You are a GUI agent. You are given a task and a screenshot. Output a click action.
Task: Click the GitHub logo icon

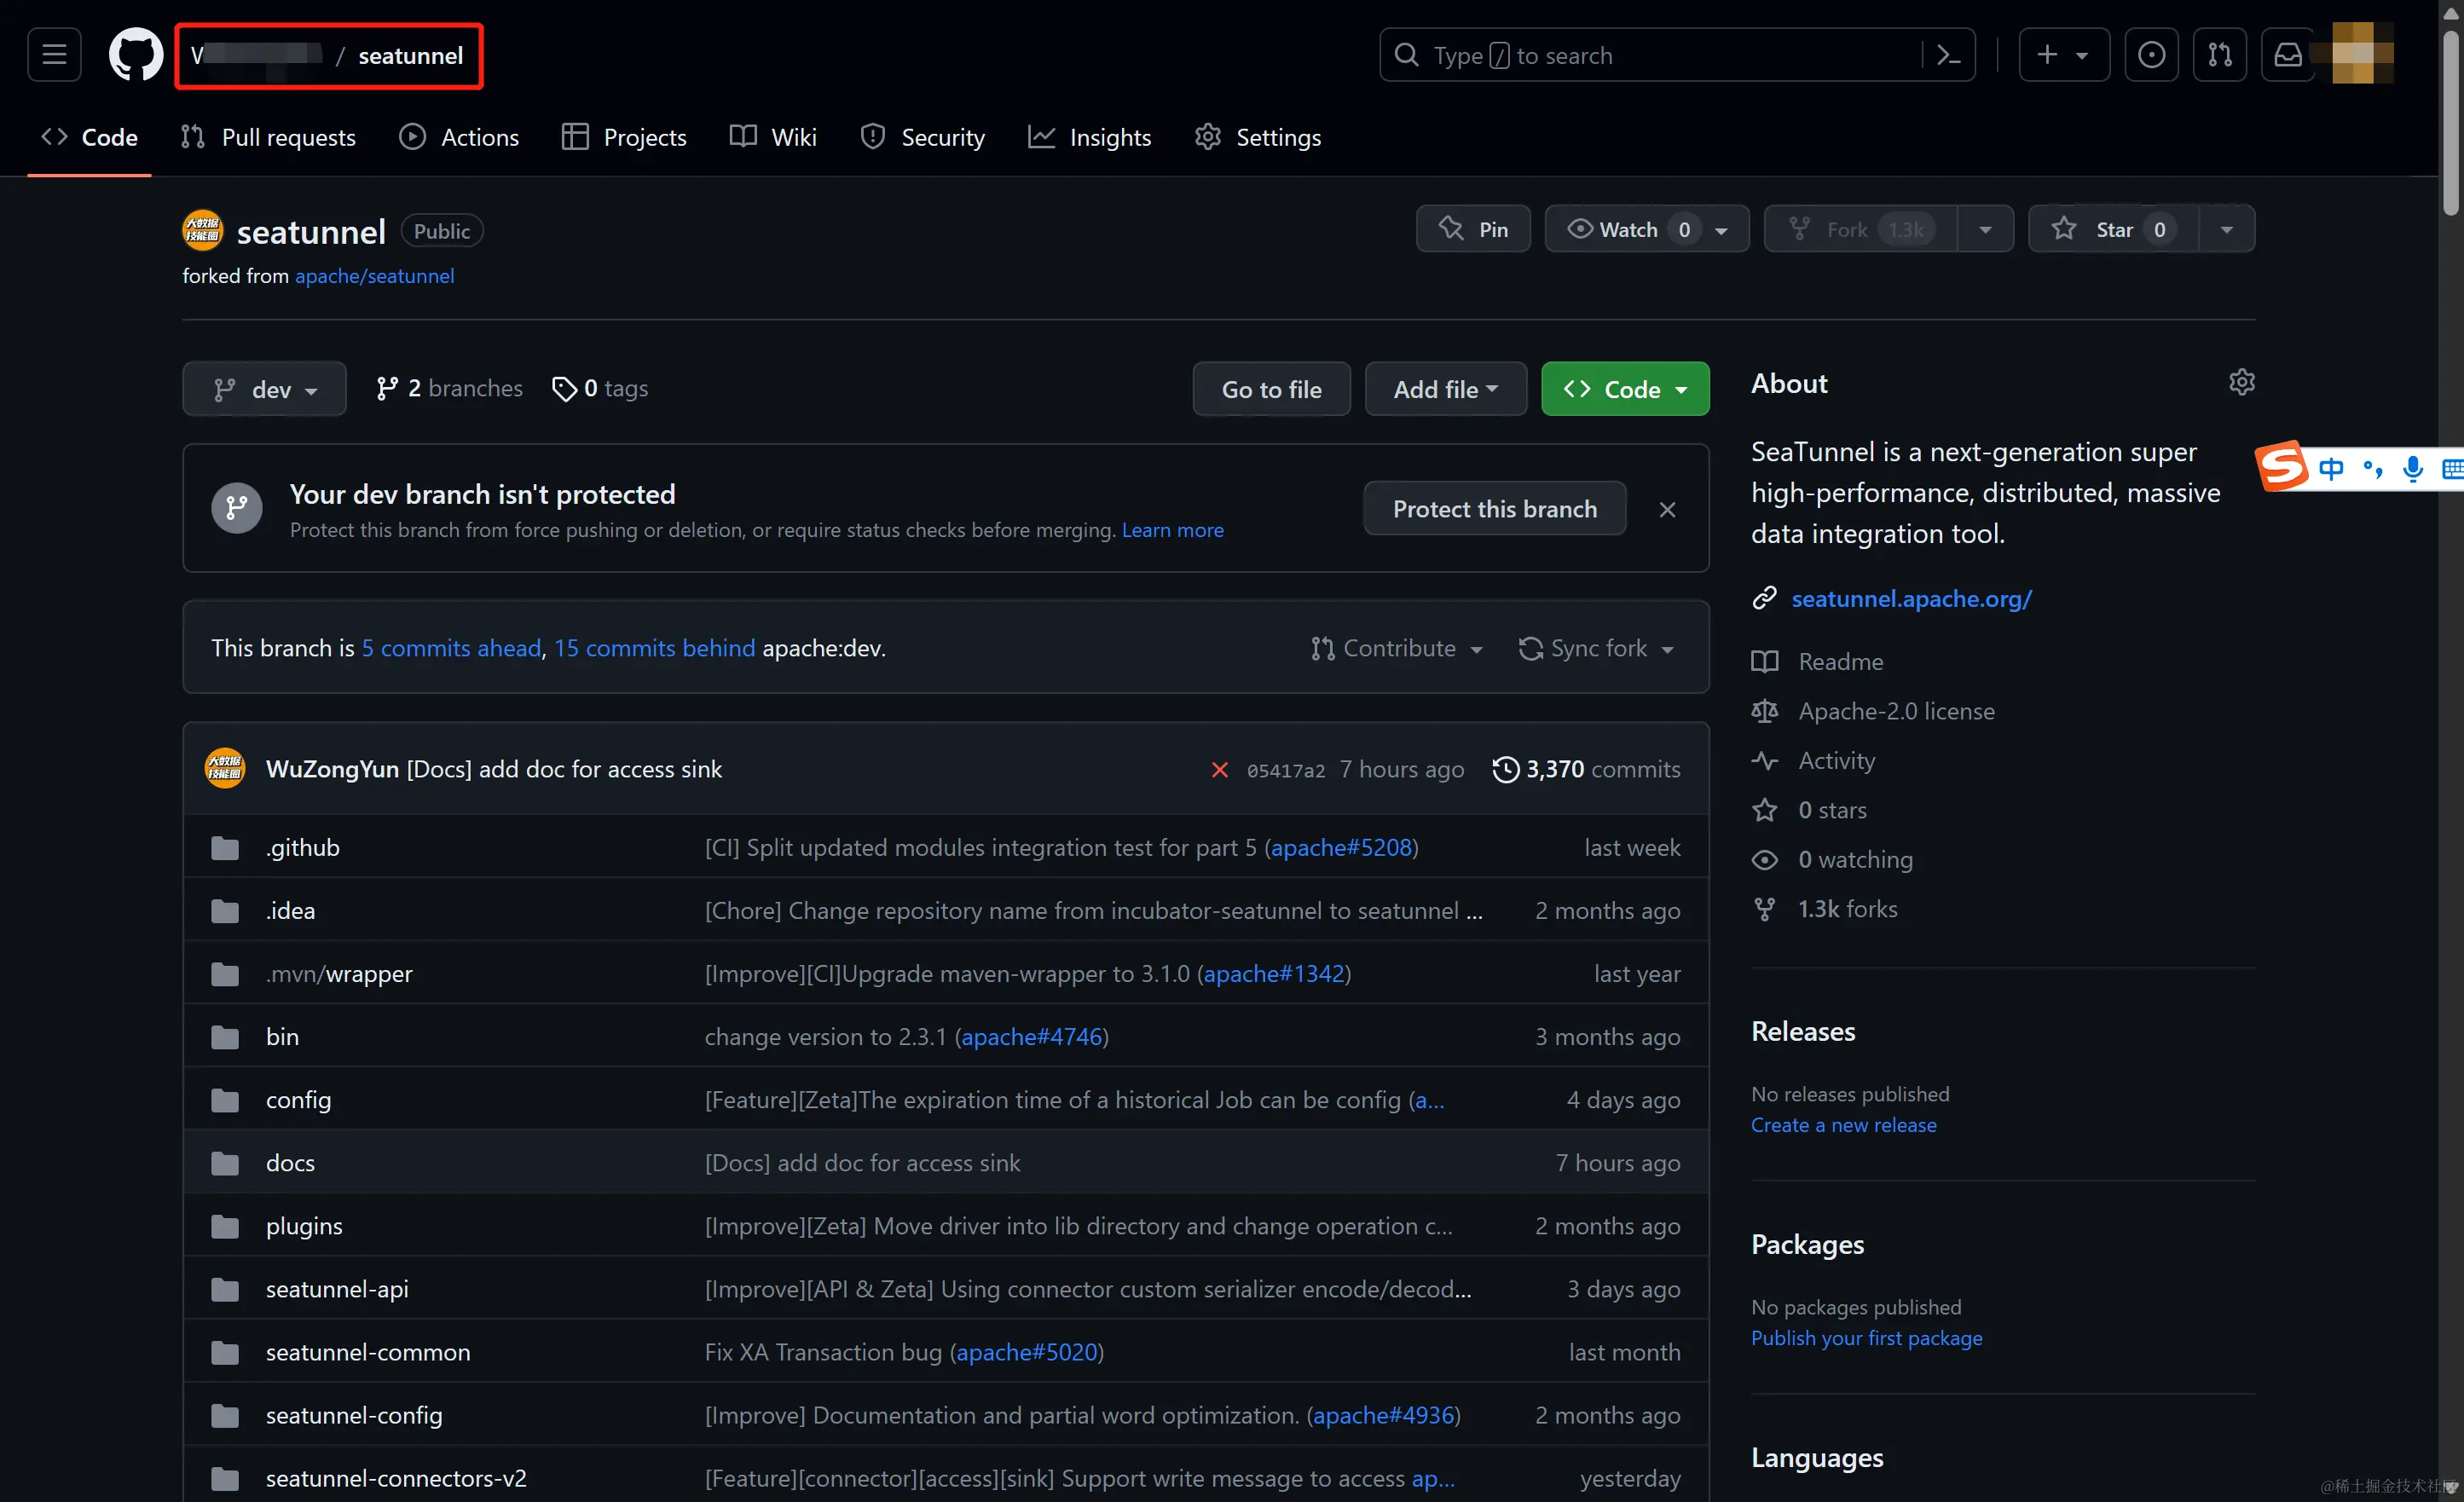(x=135, y=55)
